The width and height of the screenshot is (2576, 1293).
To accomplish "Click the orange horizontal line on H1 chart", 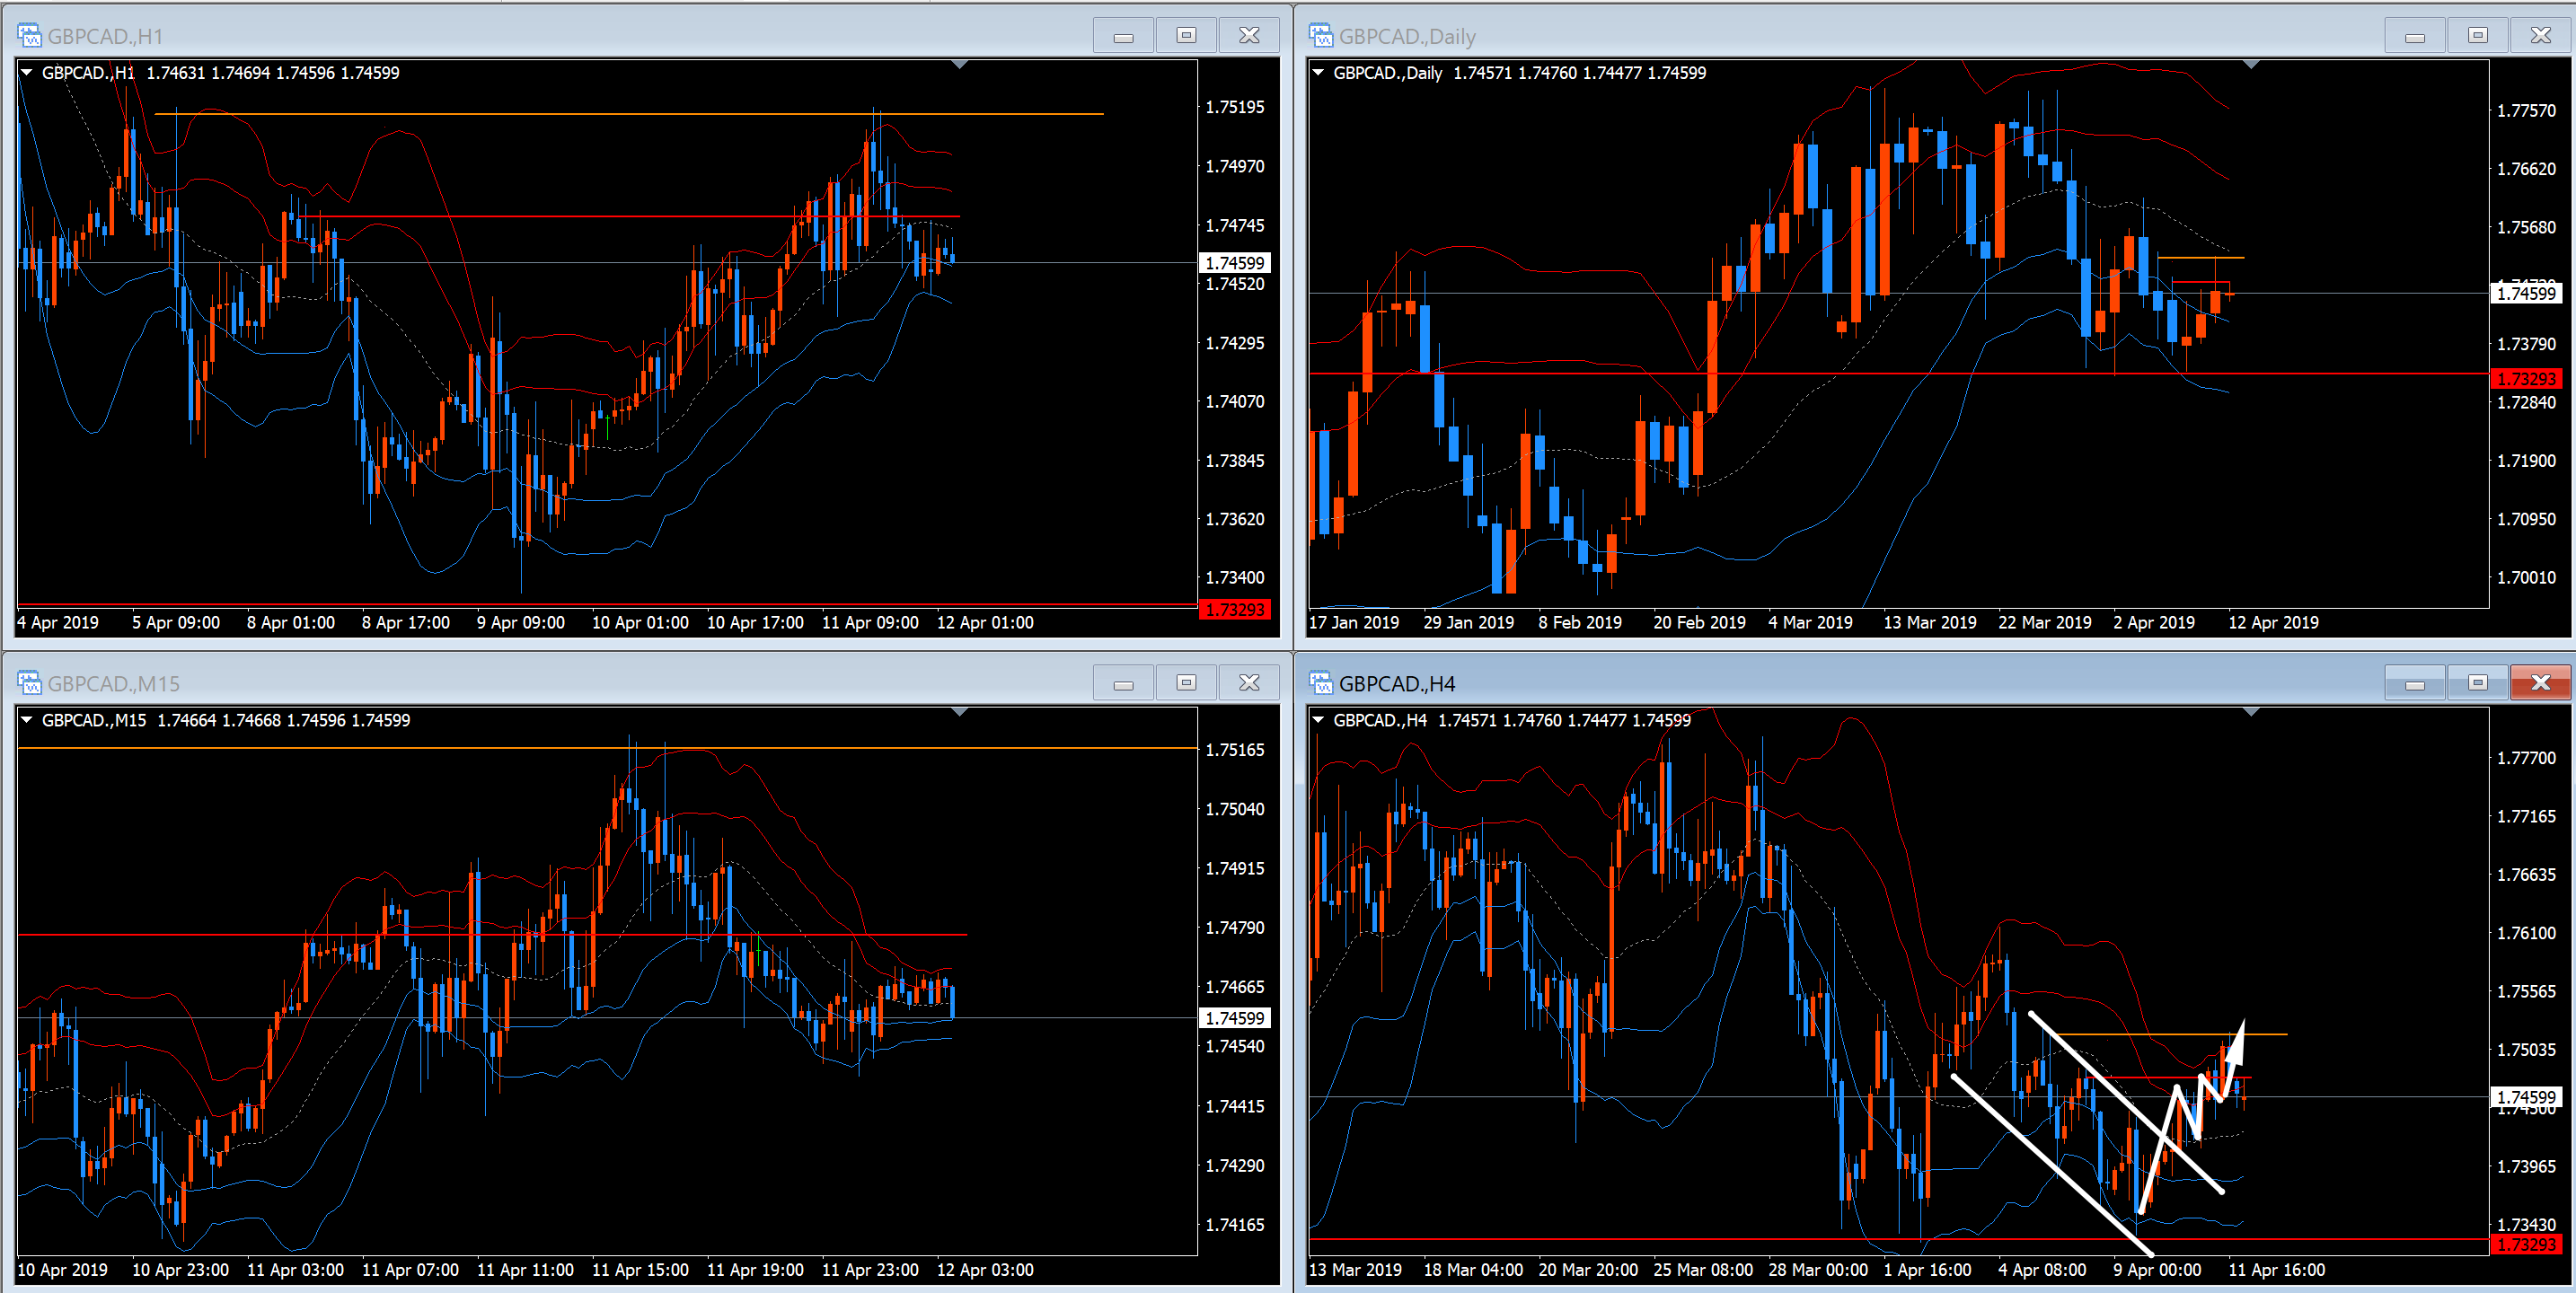I will click(x=600, y=114).
